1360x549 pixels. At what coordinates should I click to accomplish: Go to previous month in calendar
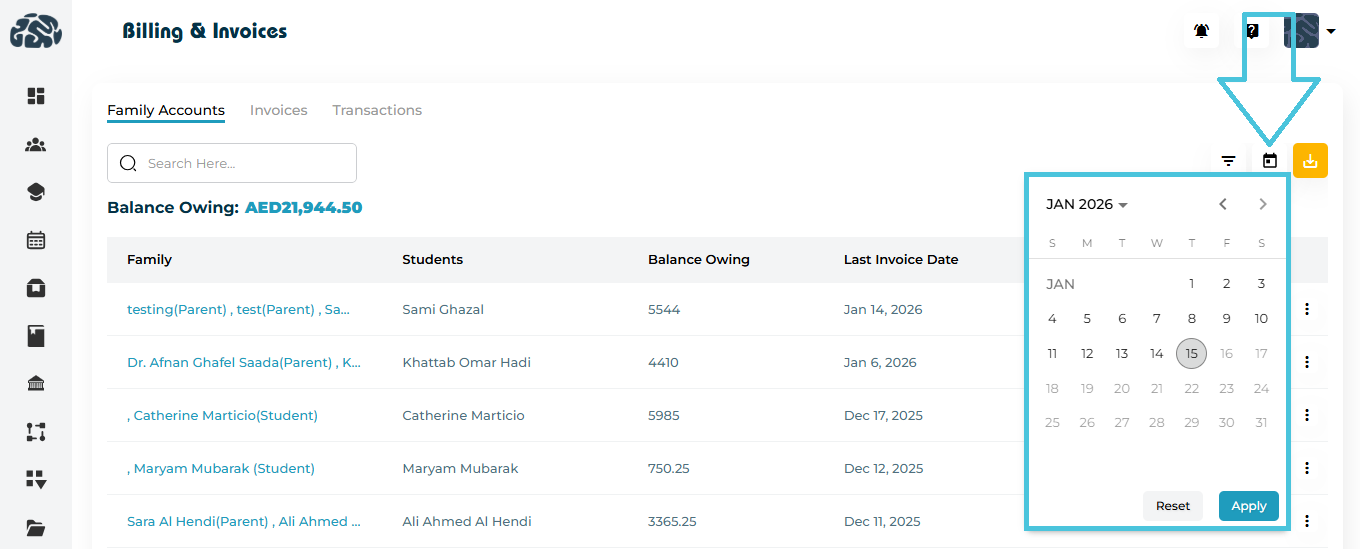coord(1223,204)
